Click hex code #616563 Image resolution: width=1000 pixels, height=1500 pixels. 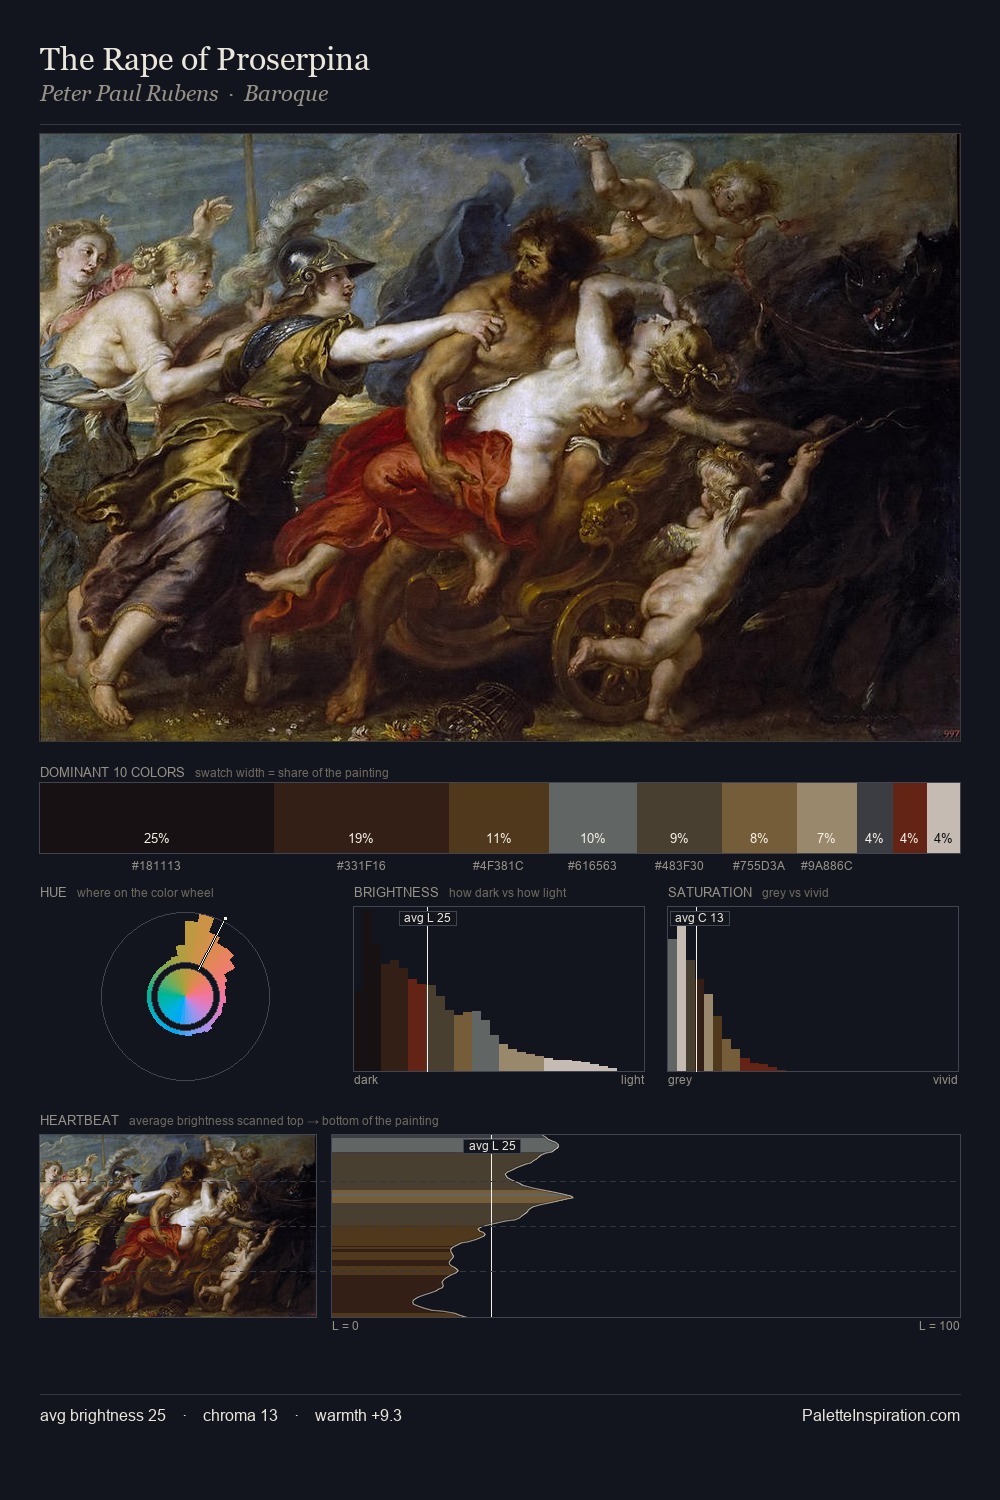tap(592, 866)
